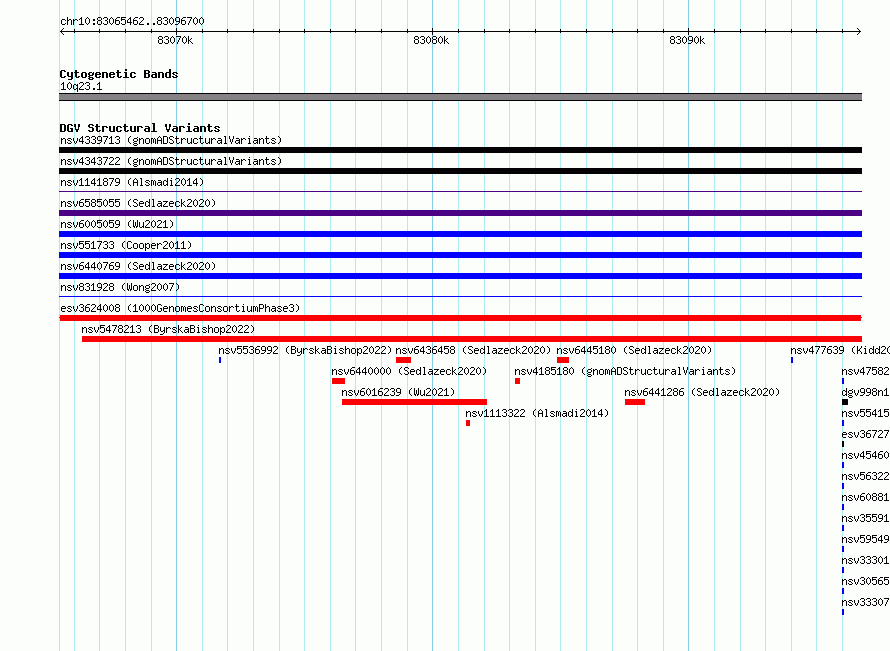
Task: Open the nsv6005059 (Wu2021) label
Action: pos(117,224)
